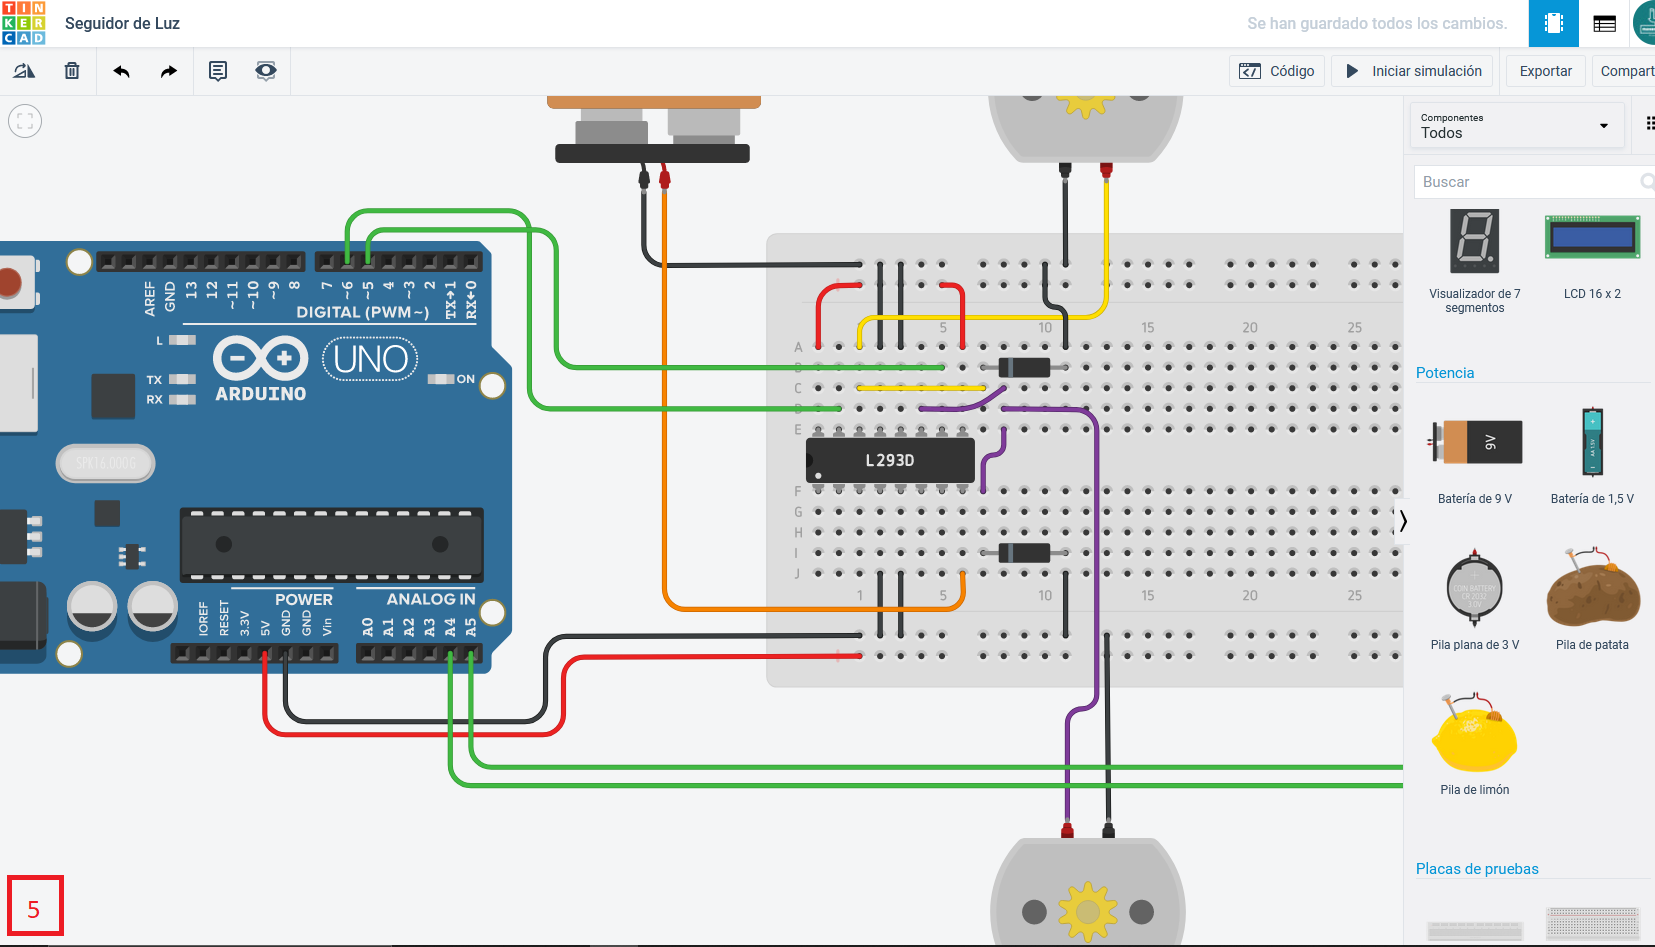Screen dimensions: 1655x947
Task: Click the Placas de pruebas heading
Action: [x=1477, y=869]
